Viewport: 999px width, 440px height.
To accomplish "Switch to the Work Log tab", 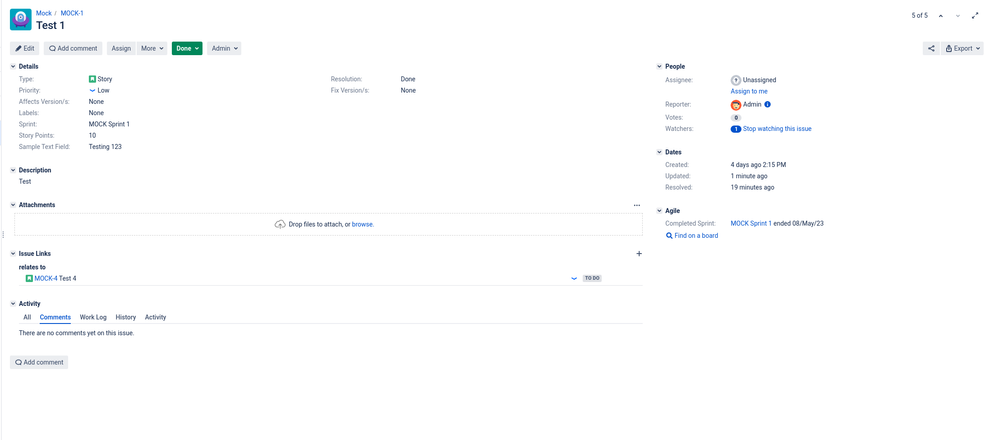I will pos(93,317).
